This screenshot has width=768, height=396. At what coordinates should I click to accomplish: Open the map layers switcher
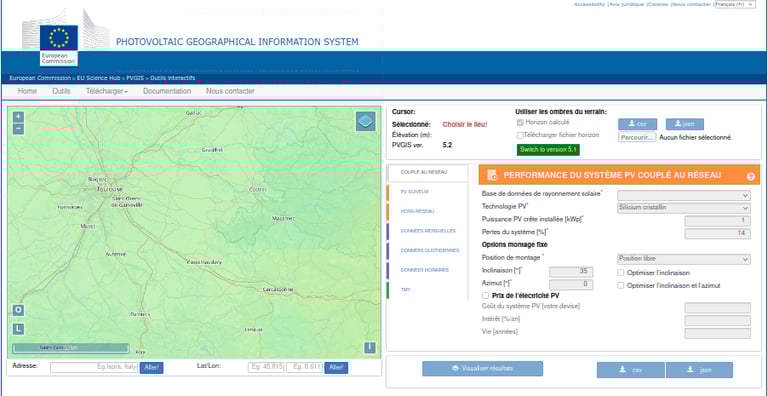point(366,121)
